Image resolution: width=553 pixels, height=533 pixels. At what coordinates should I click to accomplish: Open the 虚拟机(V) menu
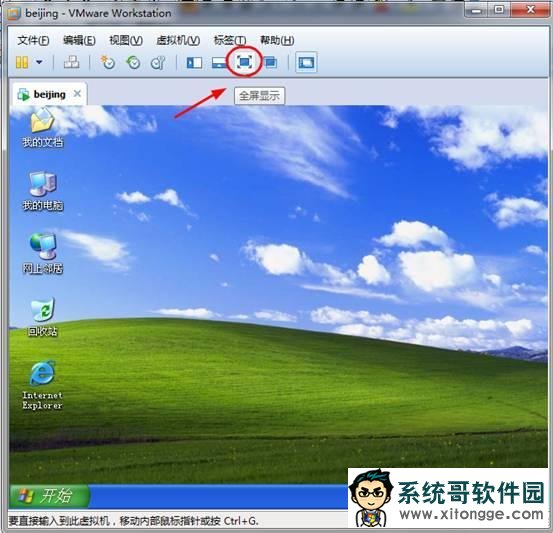coord(178,40)
